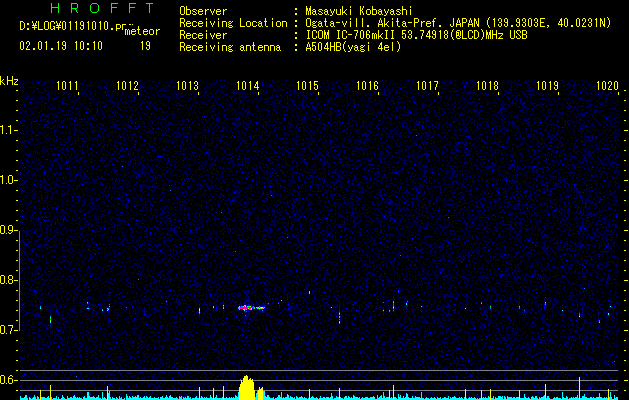Click the 'Receiving Location' label
This screenshot has height=400, width=629.
(233, 23)
